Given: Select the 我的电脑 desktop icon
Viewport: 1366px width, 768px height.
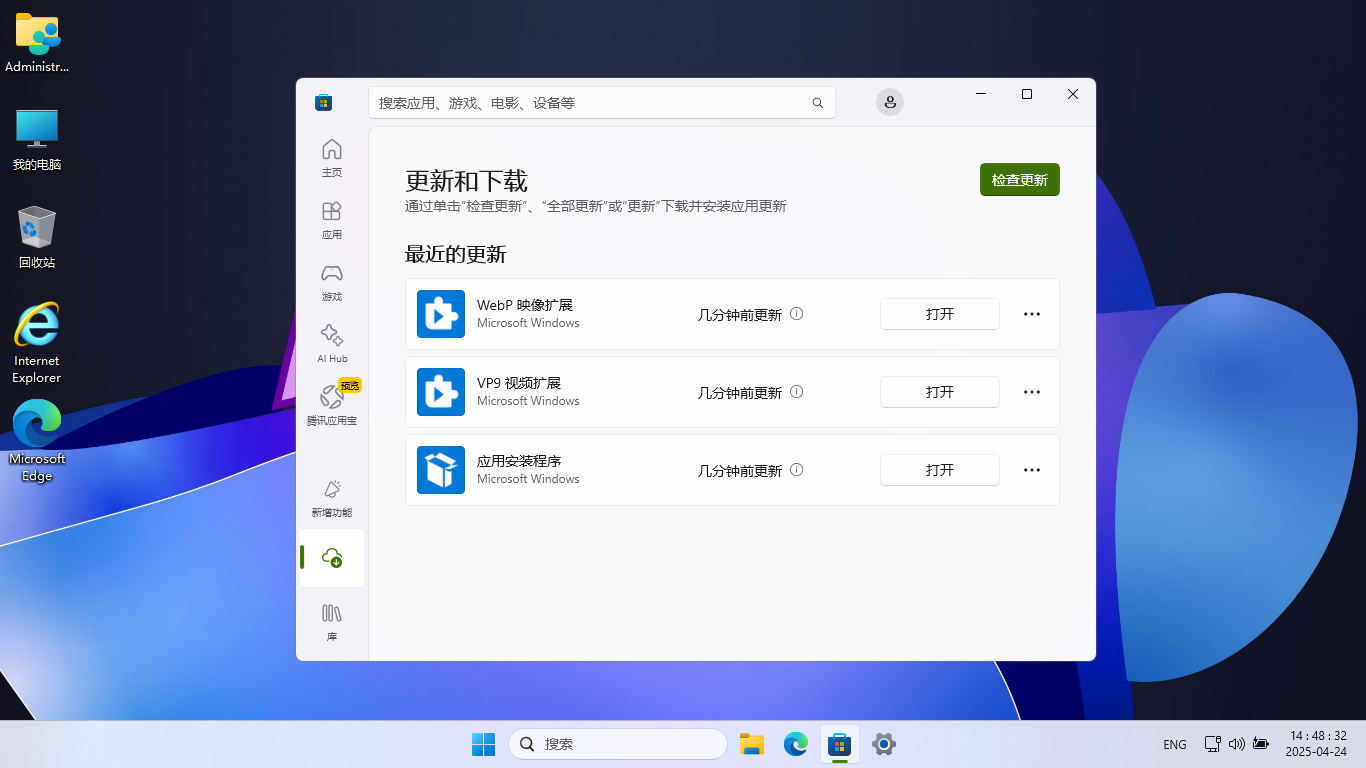Looking at the screenshot, I should point(37,140).
